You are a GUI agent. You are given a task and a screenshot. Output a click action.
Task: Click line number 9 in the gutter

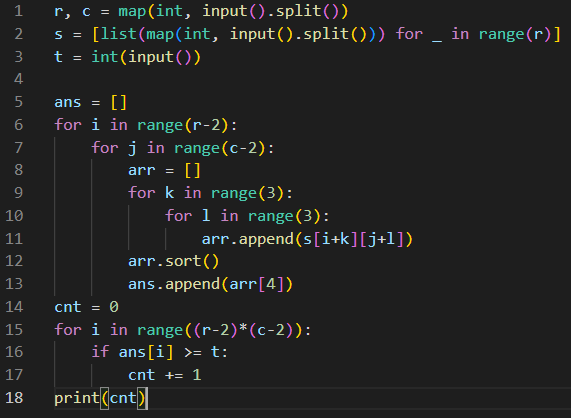[x=19, y=193]
